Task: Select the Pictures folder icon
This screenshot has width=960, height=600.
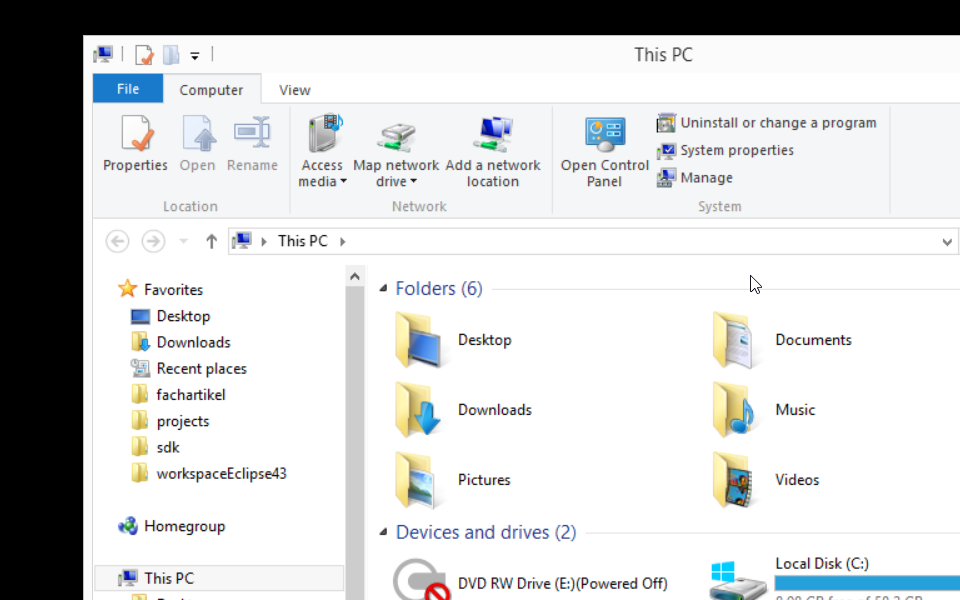Action: pyautogui.click(x=416, y=480)
